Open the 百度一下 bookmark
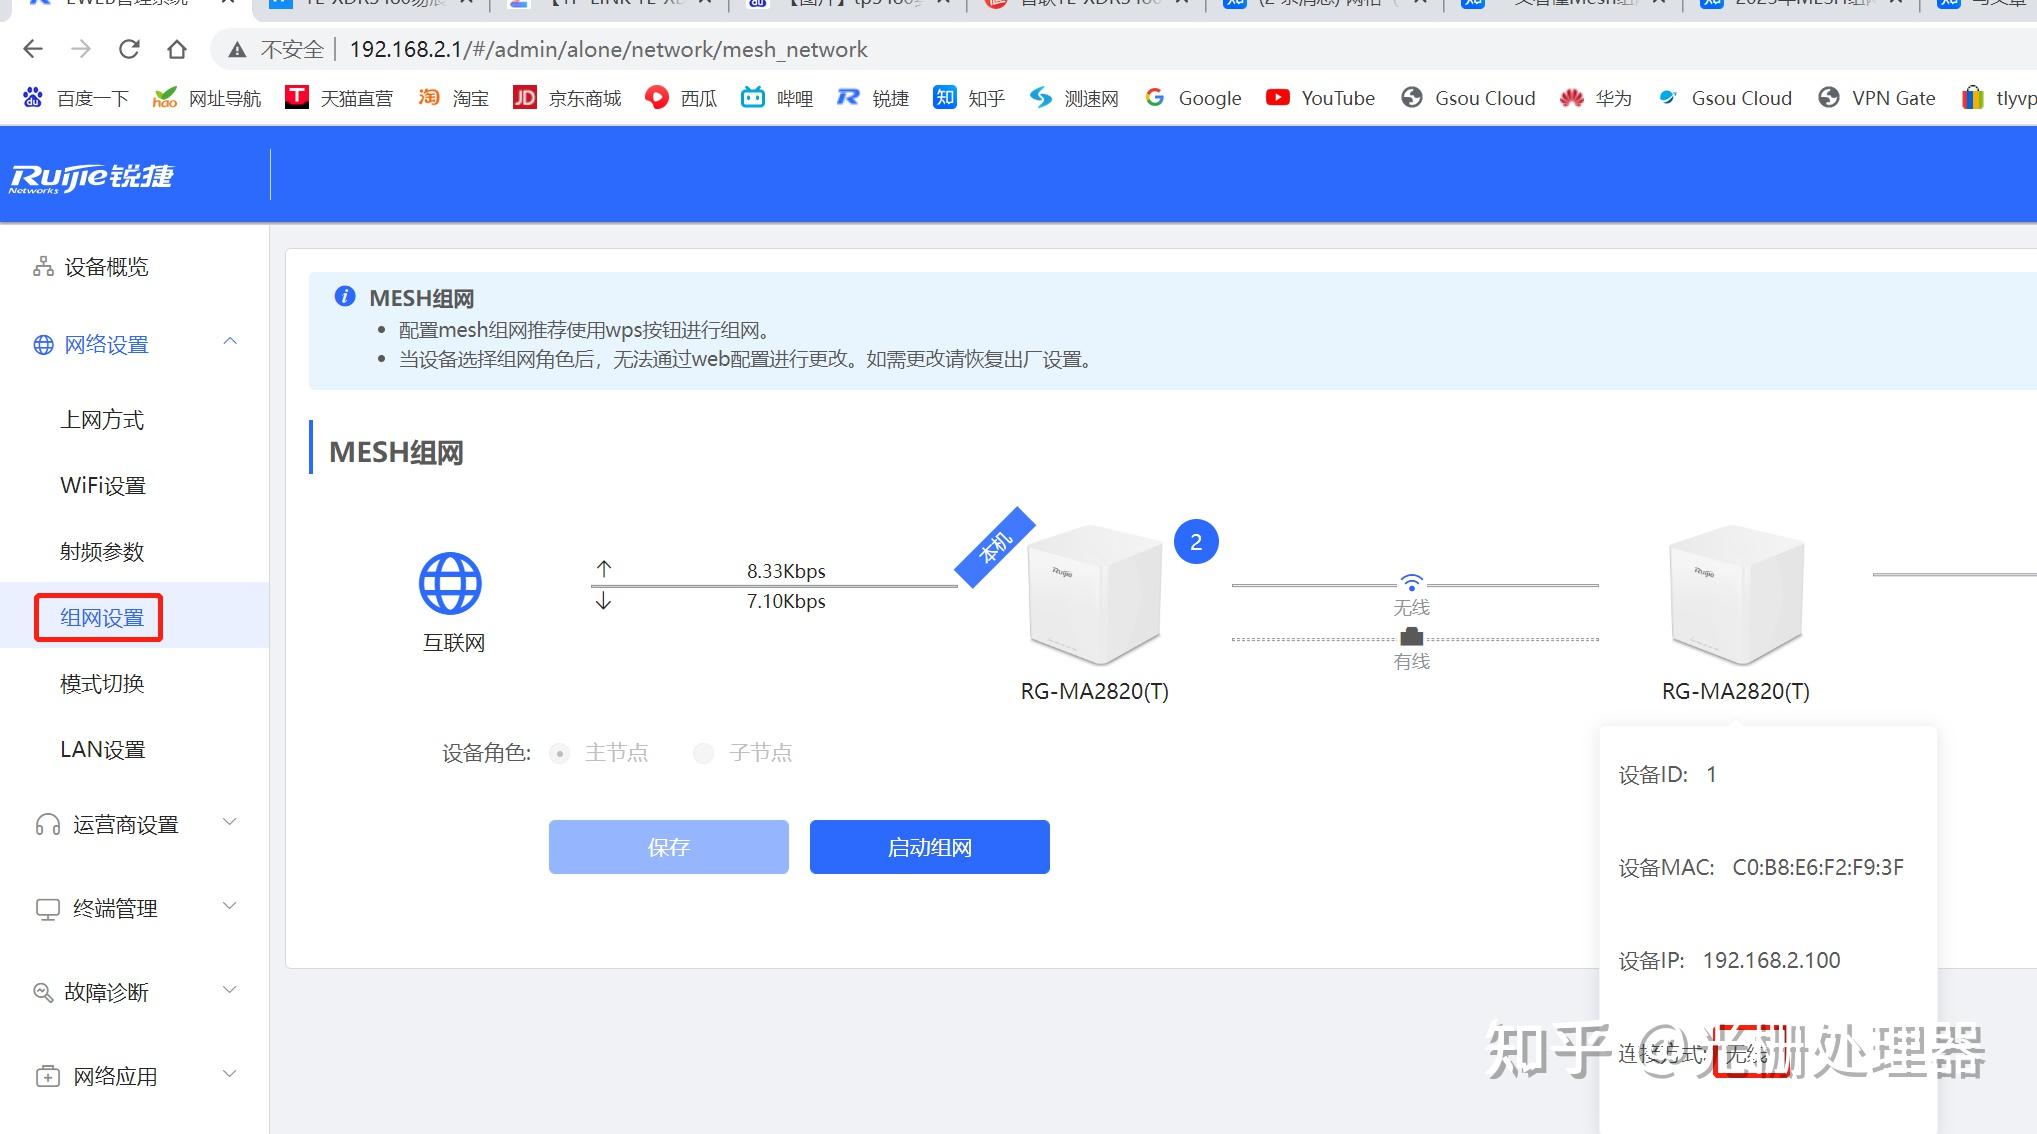This screenshot has width=2037, height=1134. 76,98
